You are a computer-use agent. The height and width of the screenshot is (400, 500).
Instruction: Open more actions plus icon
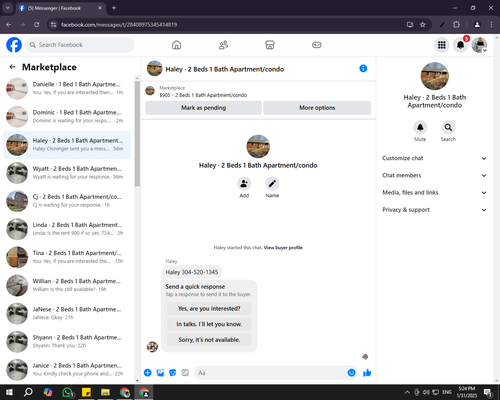(148, 373)
